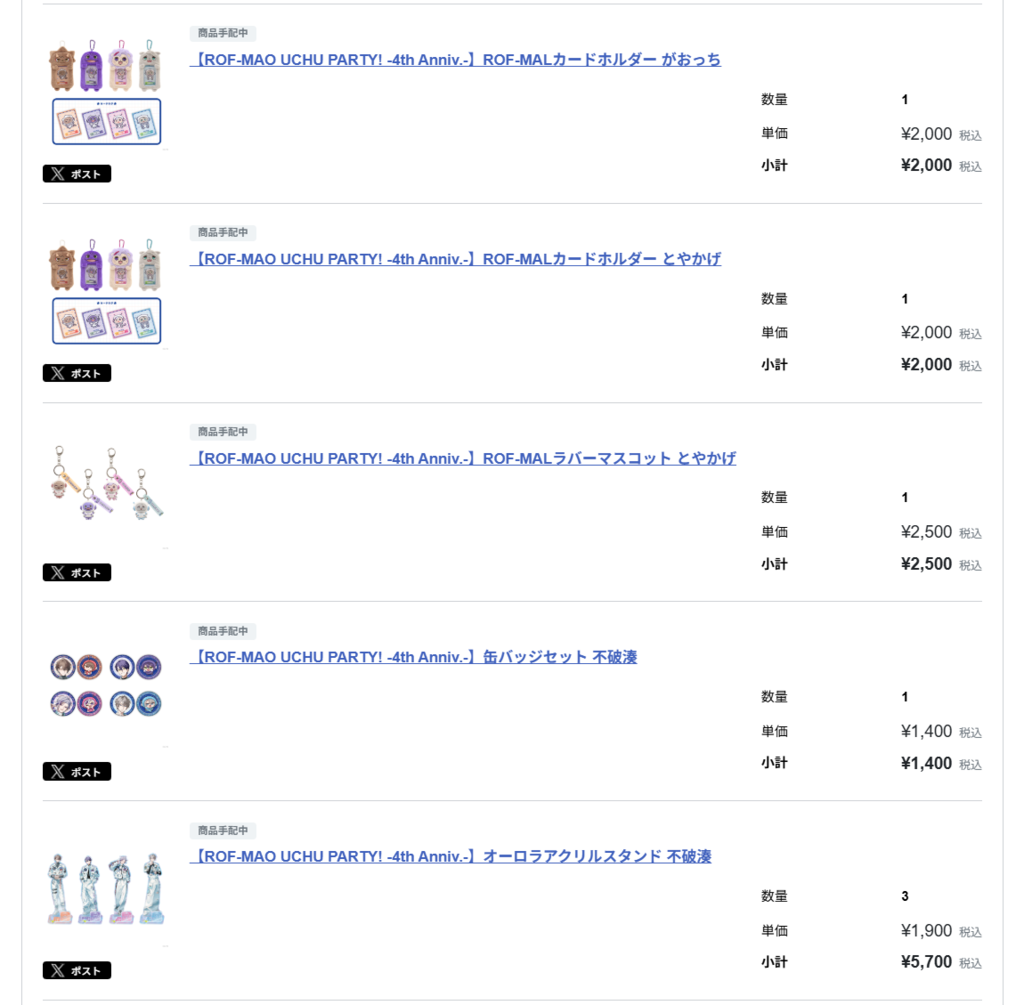Image resolution: width=1024 pixels, height=1005 pixels.
Task: Open the can badge set thumbnail image
Action: (106, 685)
